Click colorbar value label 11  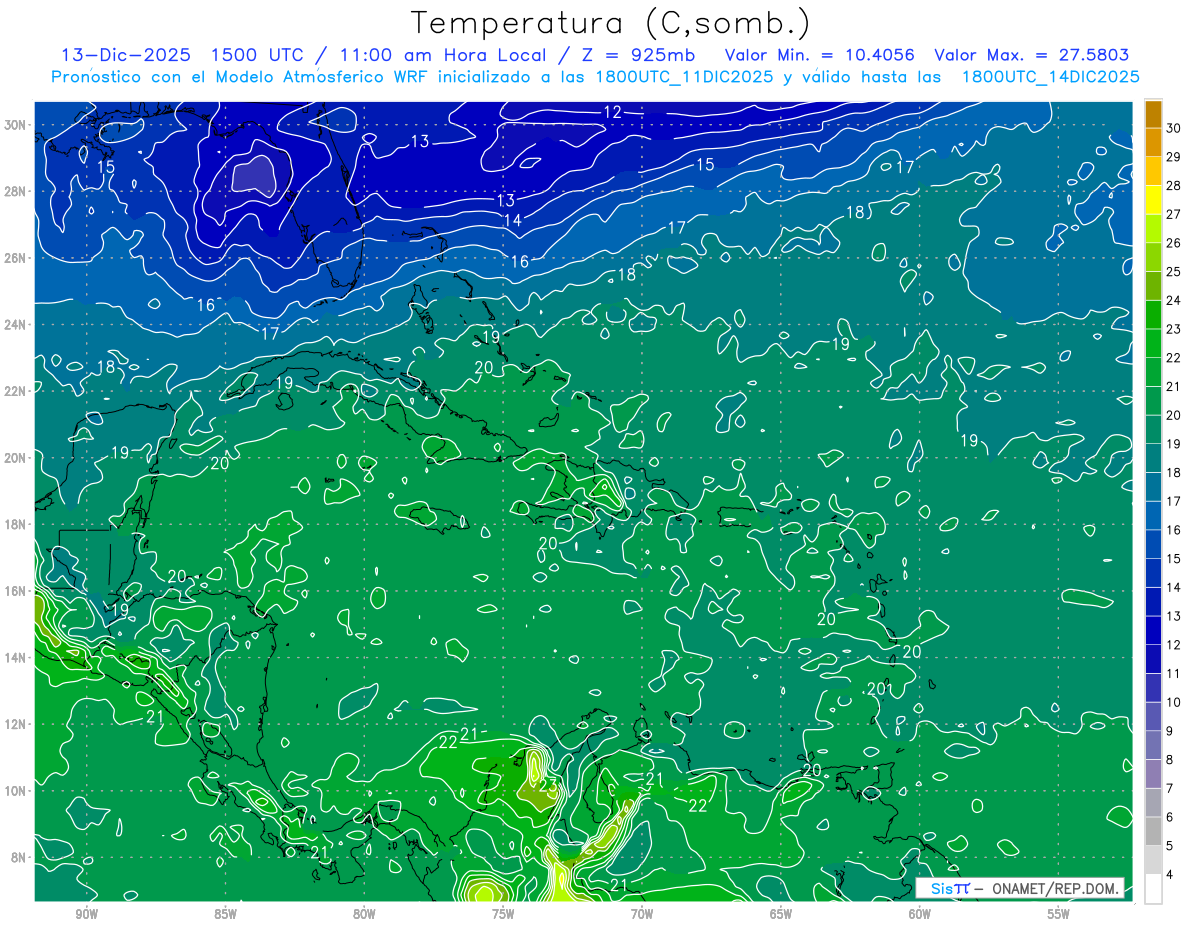tap(1174, 673)
